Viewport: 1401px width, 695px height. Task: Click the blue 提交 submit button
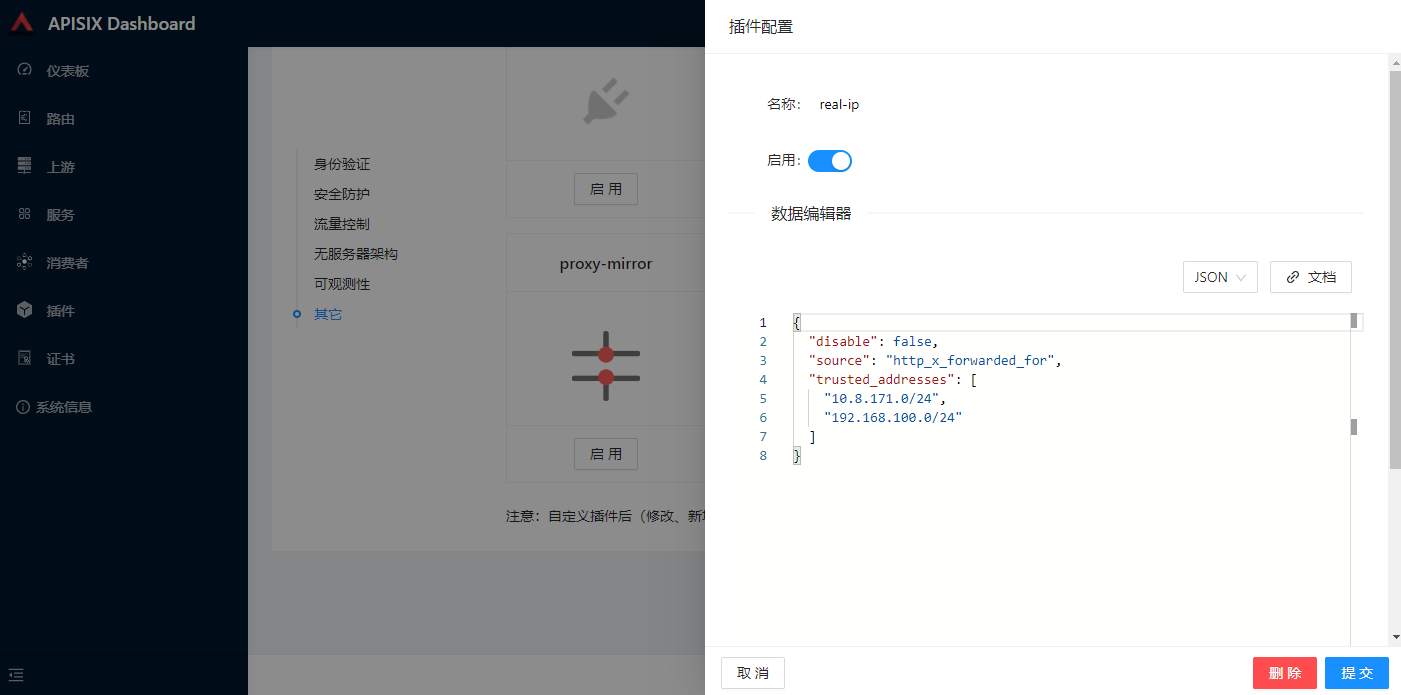(x=1357, y=673)
